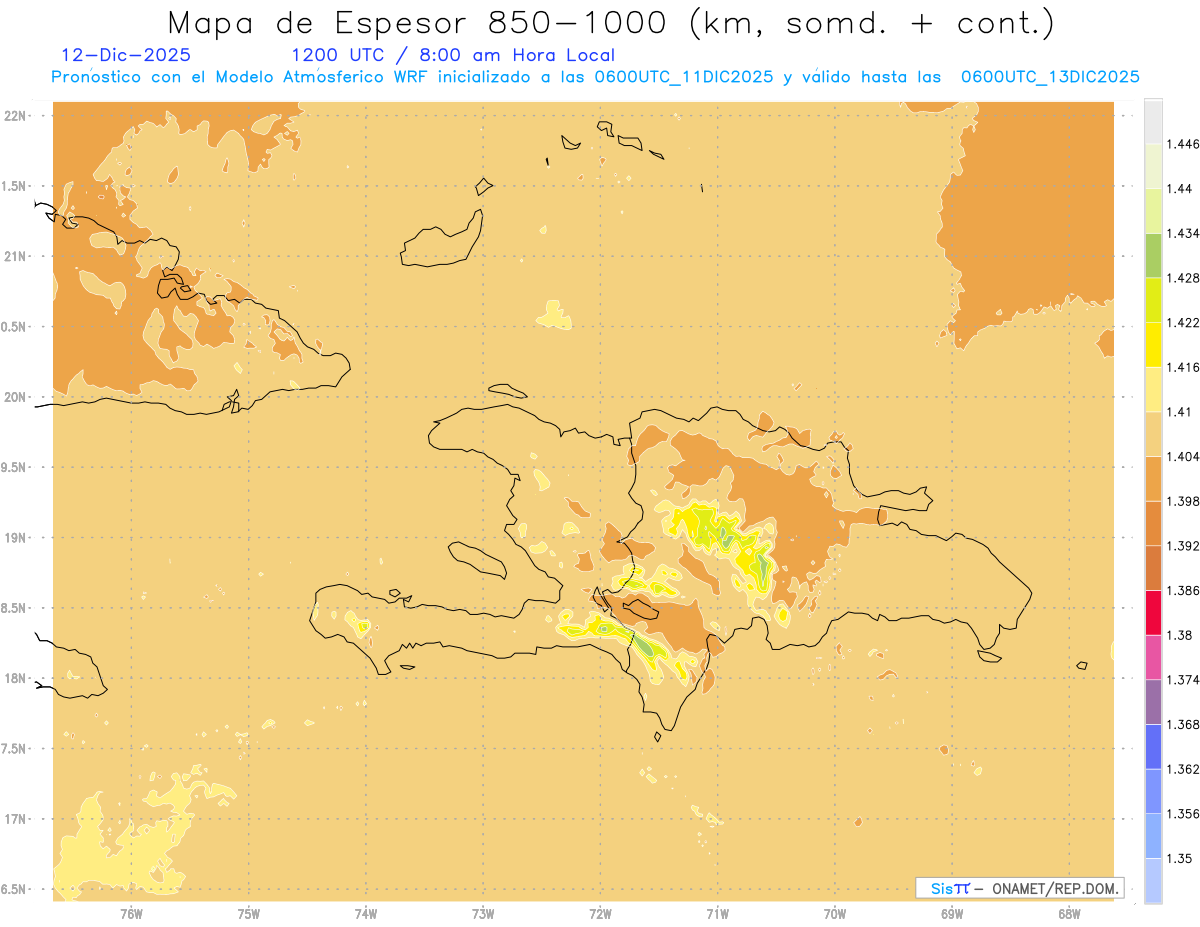The height and width of the screenshot is (927, 1200).
Task: Click the gray legend swatch above 1.446
Action: tap(1153, 121)
